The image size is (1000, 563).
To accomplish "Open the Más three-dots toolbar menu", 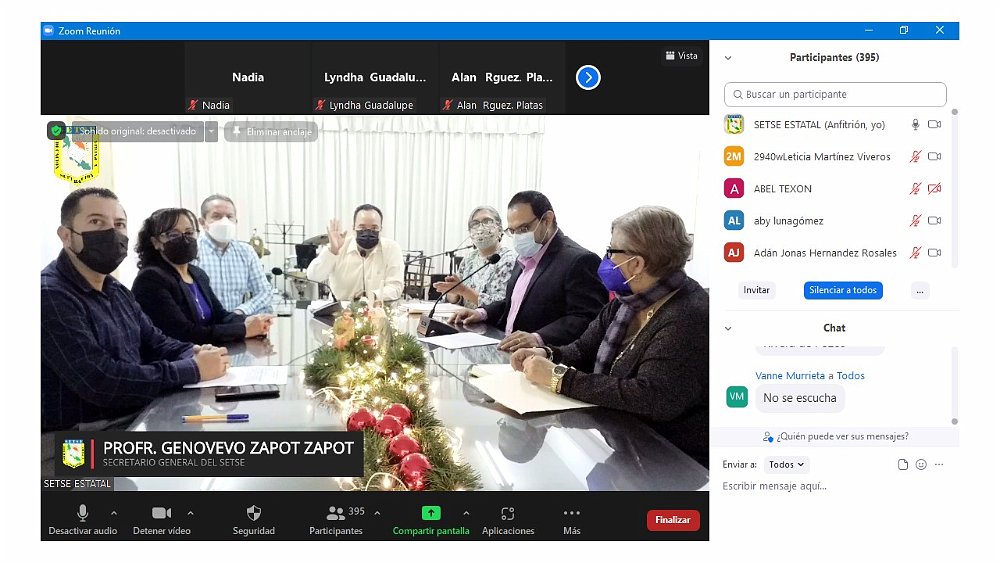I will tap(572, 513).
